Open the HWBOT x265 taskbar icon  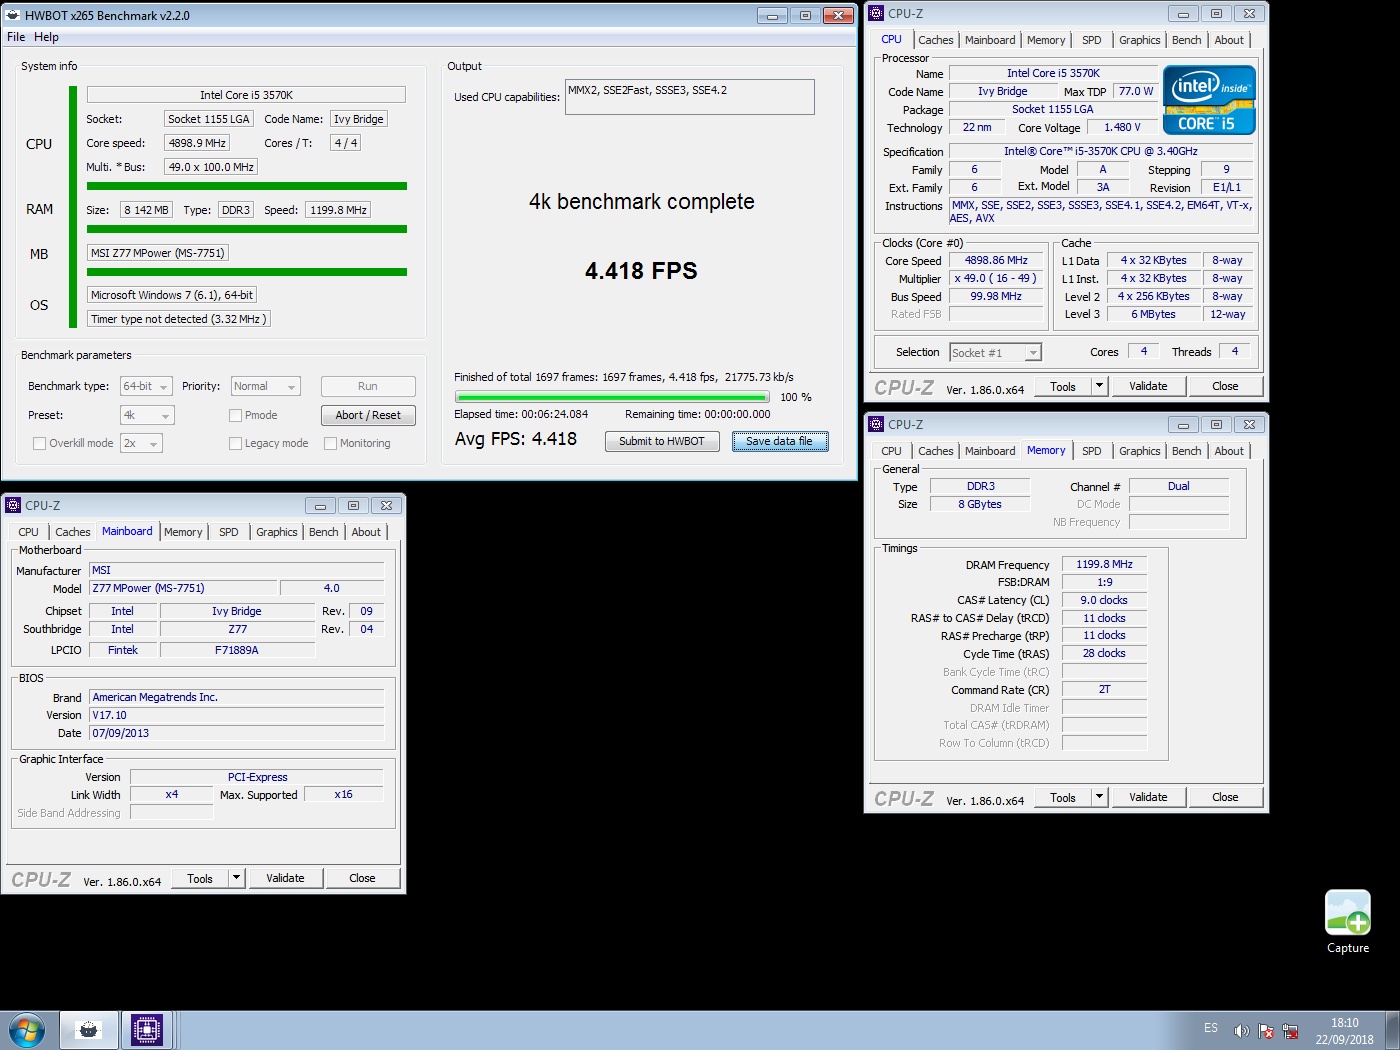tap(89, 1030)
